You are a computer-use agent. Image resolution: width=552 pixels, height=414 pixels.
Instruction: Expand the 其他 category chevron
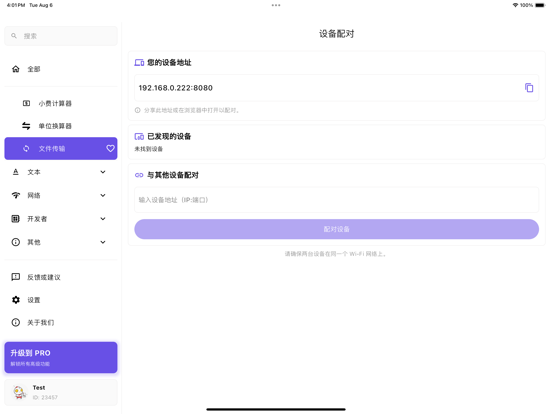103,242
